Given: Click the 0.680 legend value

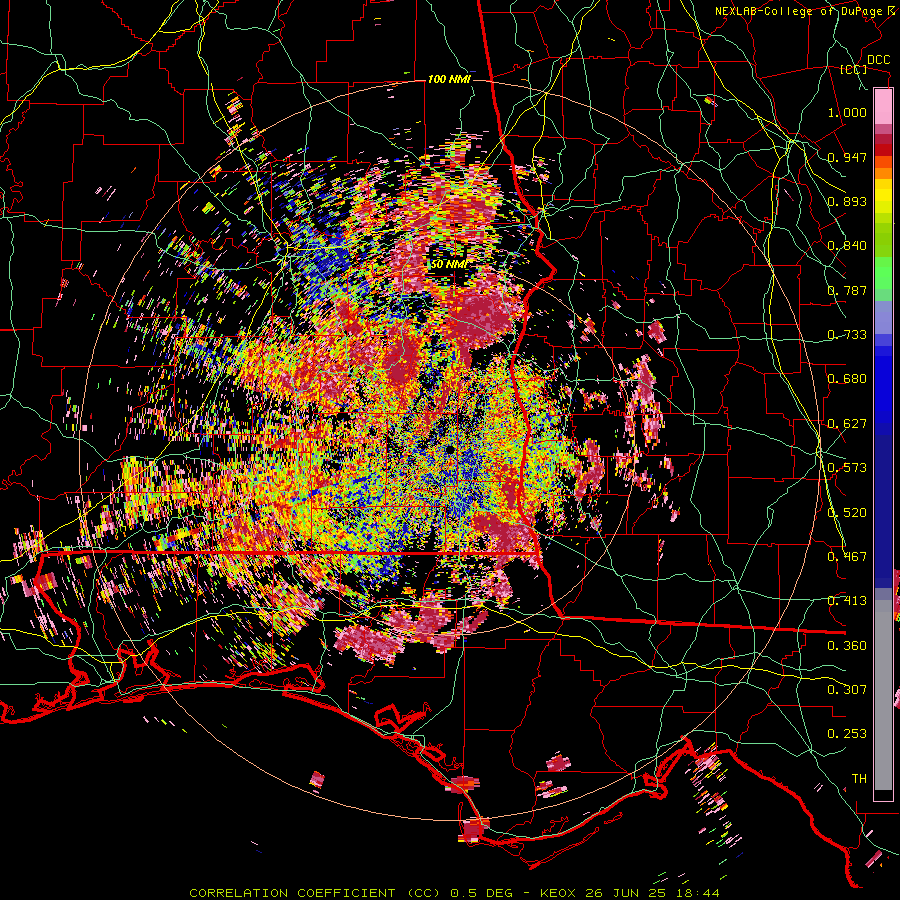Looking at the screenshot, I should (x=847, y=379).
